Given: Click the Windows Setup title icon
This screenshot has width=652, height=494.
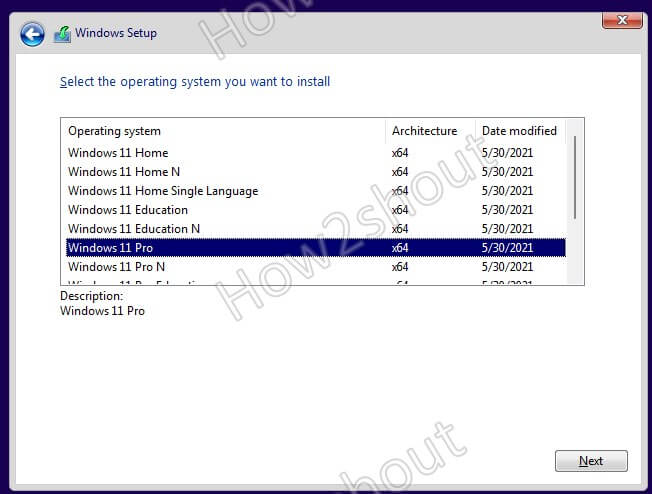Looking at the screenshot, I should click(62, 34).
